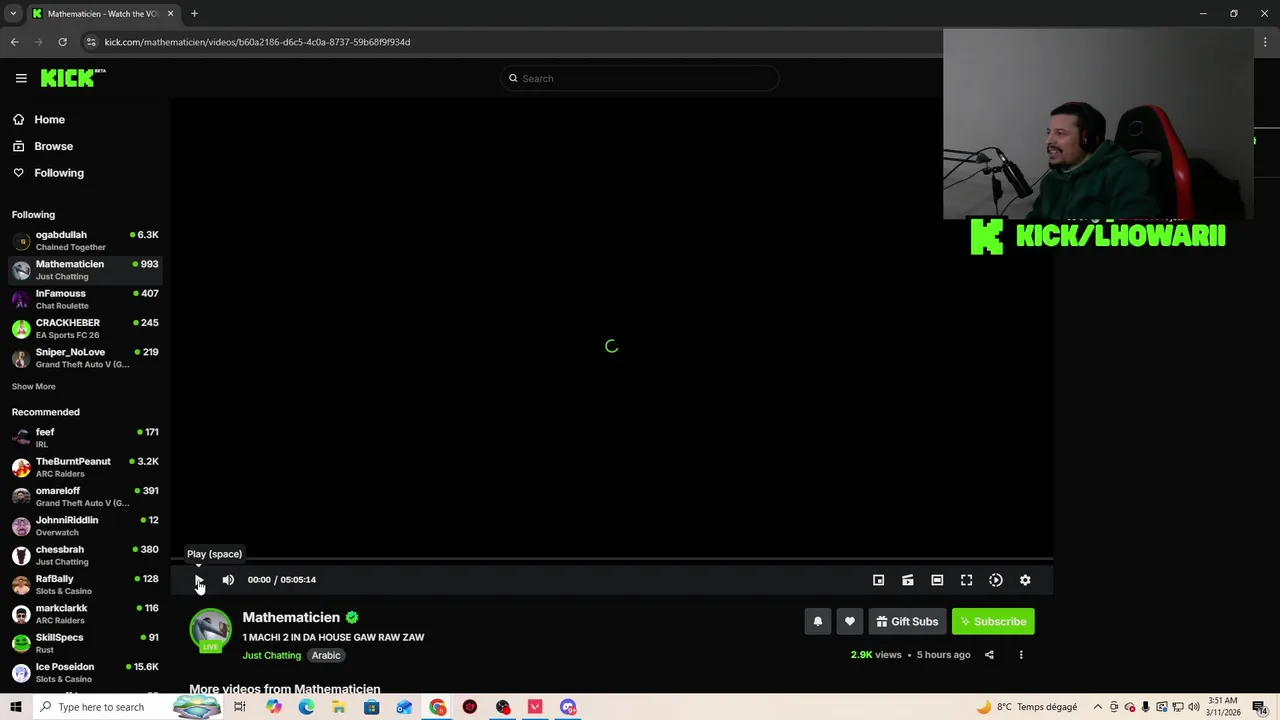
Task: Open Microsoft Edge from taskbar
Action: pyautogui.click(x=306, y=707)
